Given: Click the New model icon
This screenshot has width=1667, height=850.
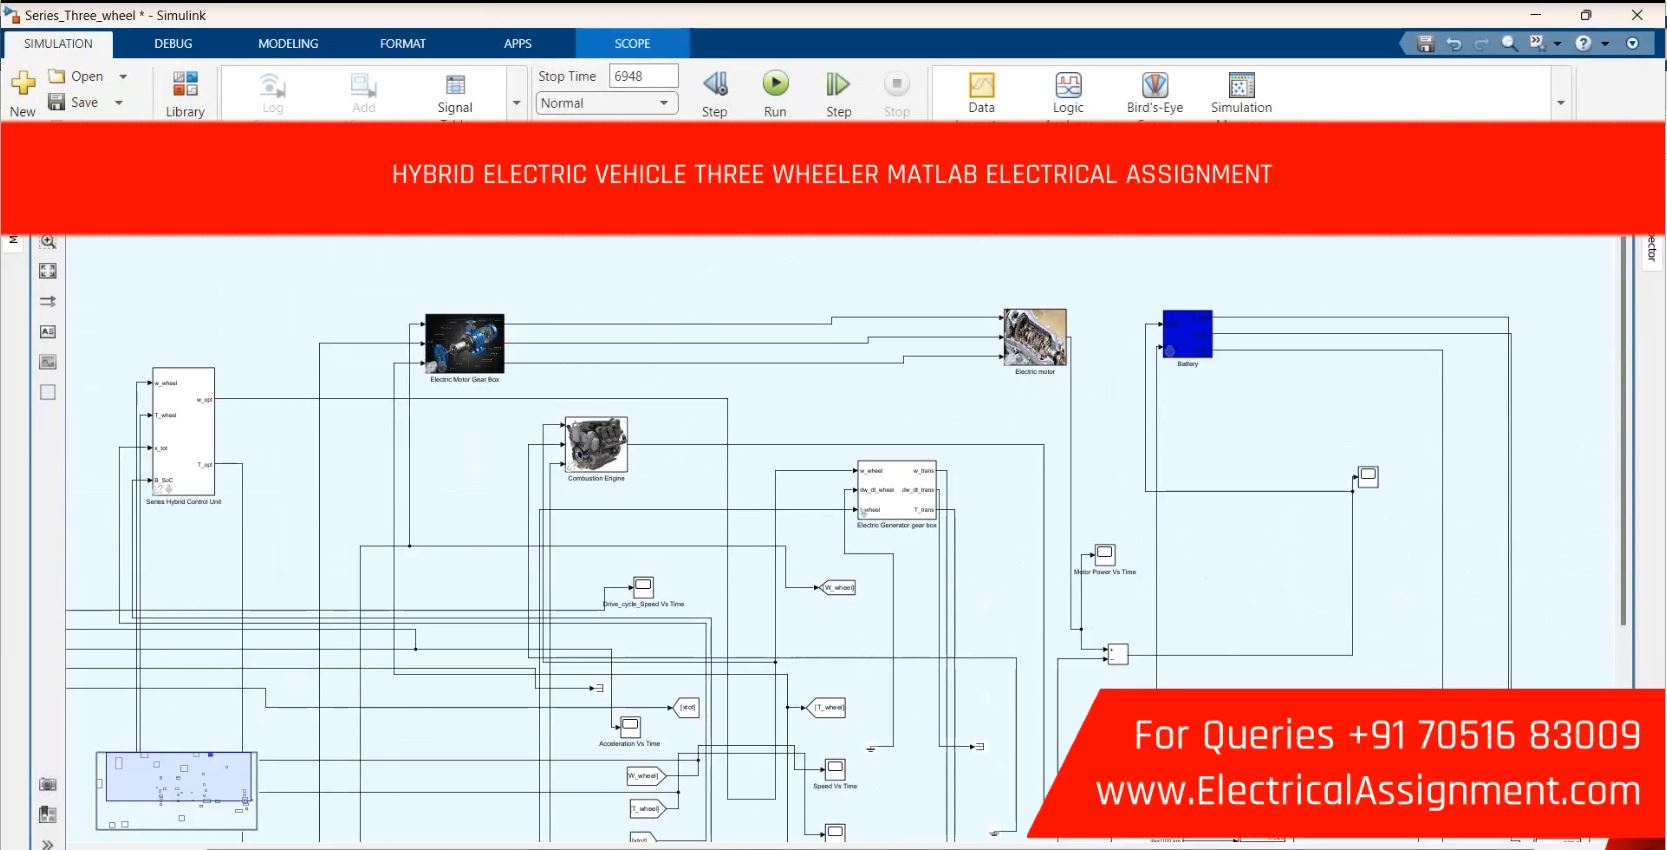Looking at the screenshot, I should click(x=22, y=84).
